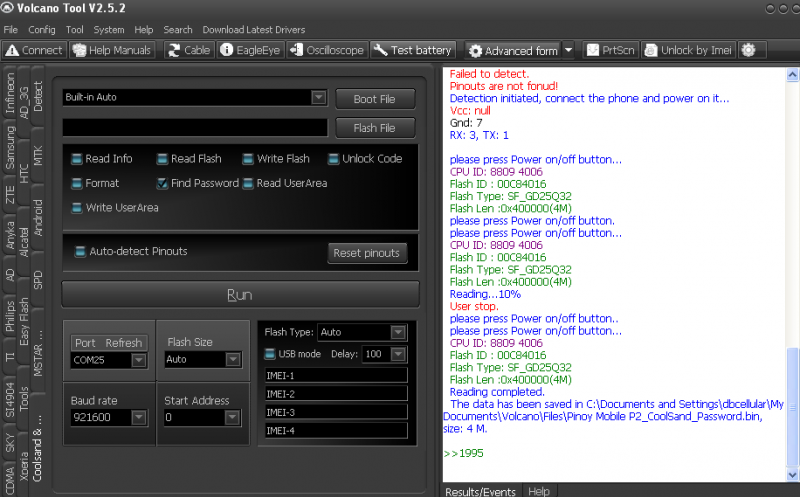Click the Reset pinouts button
Screen dimensions: 800x497
coord(366,253)
